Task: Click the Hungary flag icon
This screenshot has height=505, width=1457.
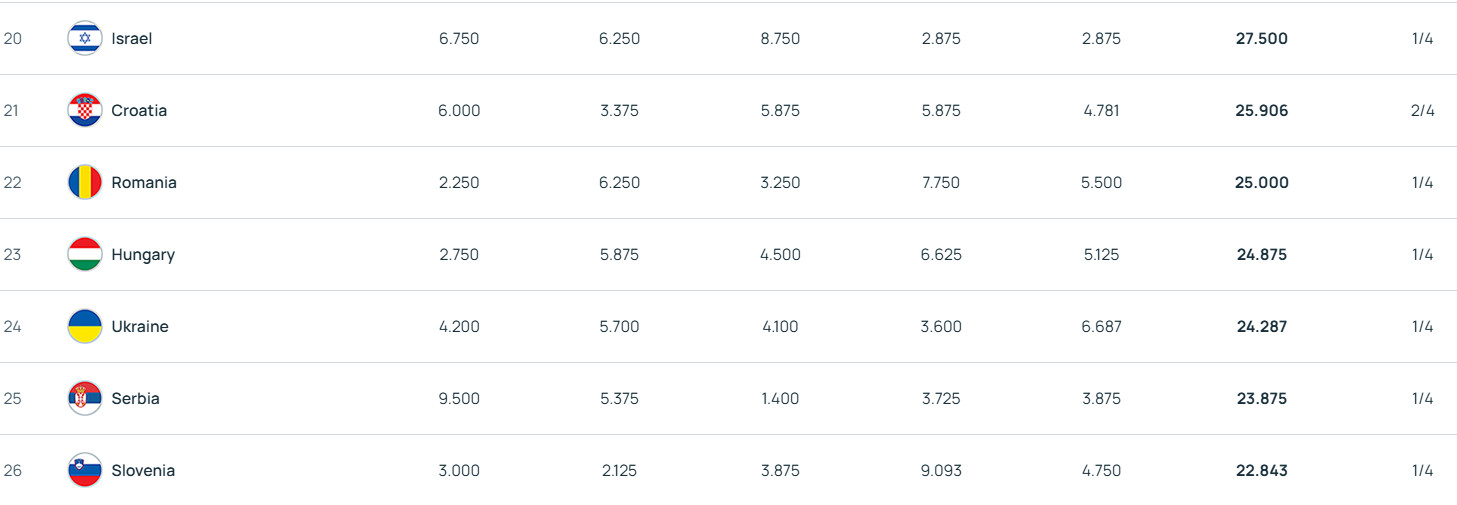Action: tap(84, 254)
